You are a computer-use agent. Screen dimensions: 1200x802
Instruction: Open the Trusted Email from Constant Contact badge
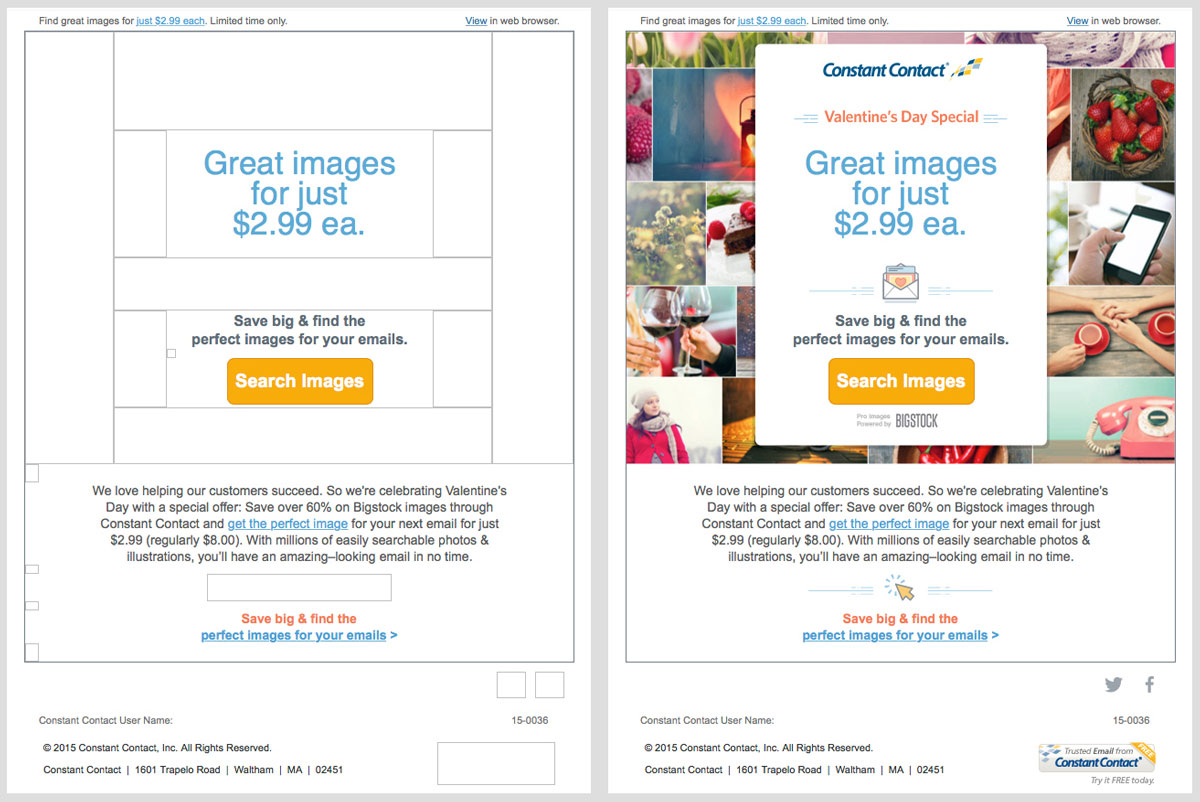point(1099,757)
